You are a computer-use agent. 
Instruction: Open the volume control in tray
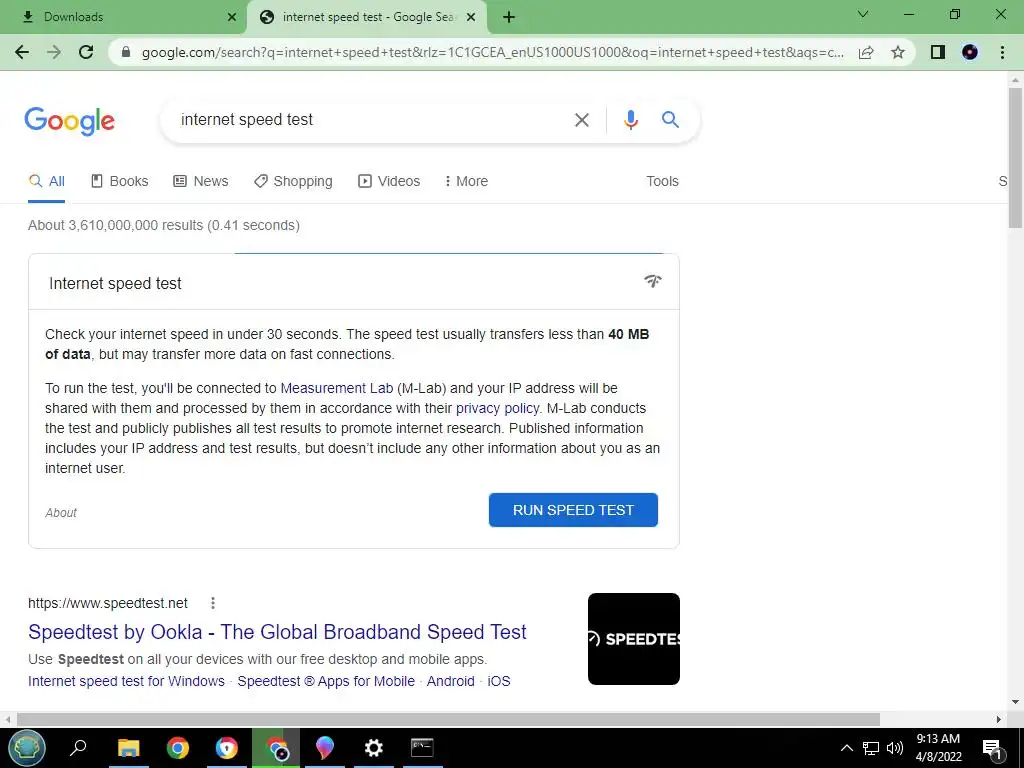click(895, 748)
